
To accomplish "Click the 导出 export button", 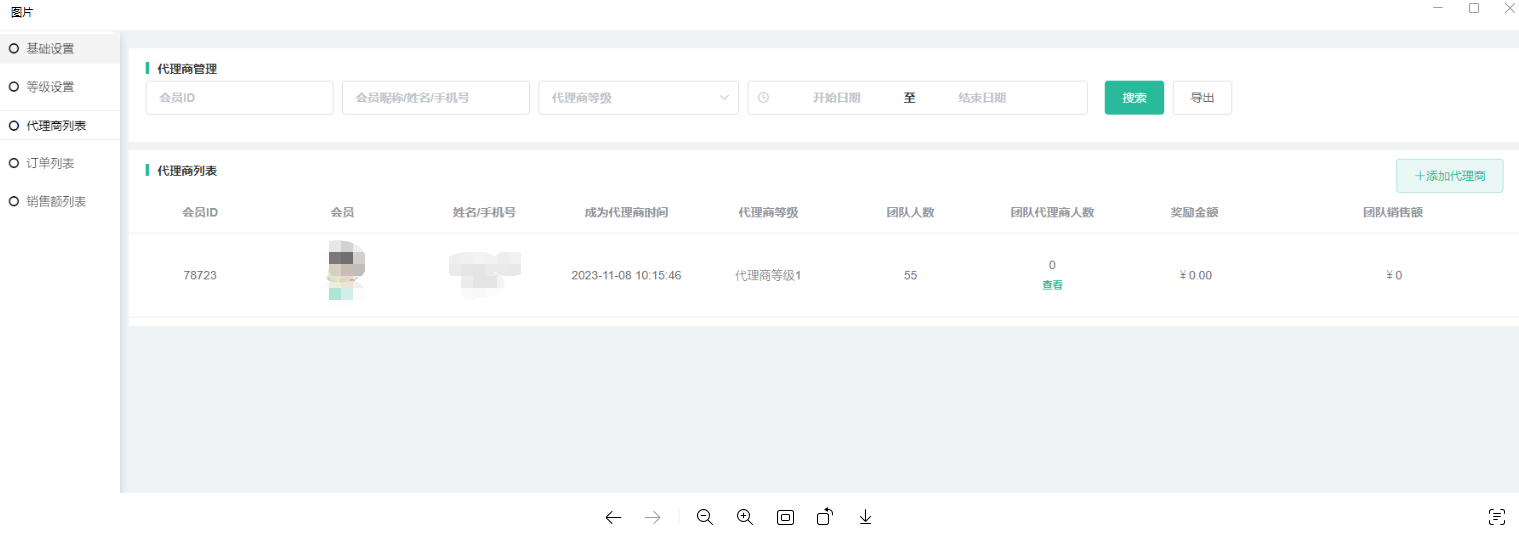I will click(1202, 98).
